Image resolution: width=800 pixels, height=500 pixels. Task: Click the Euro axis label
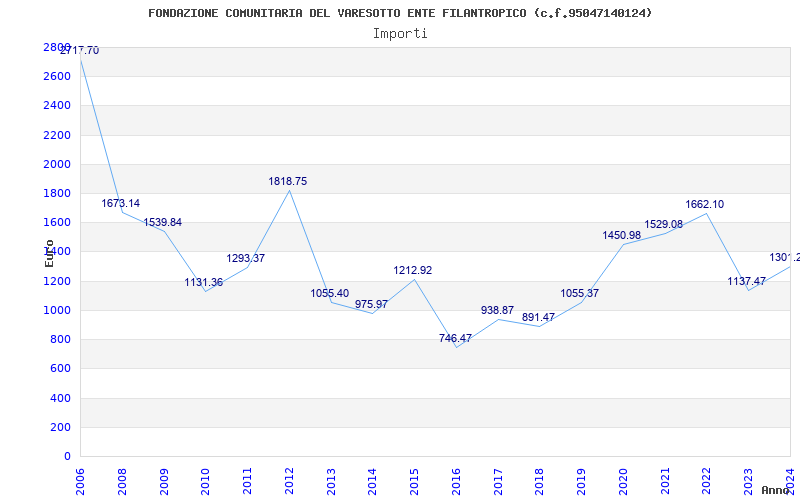pyautogui.click(x=49, y=254)
